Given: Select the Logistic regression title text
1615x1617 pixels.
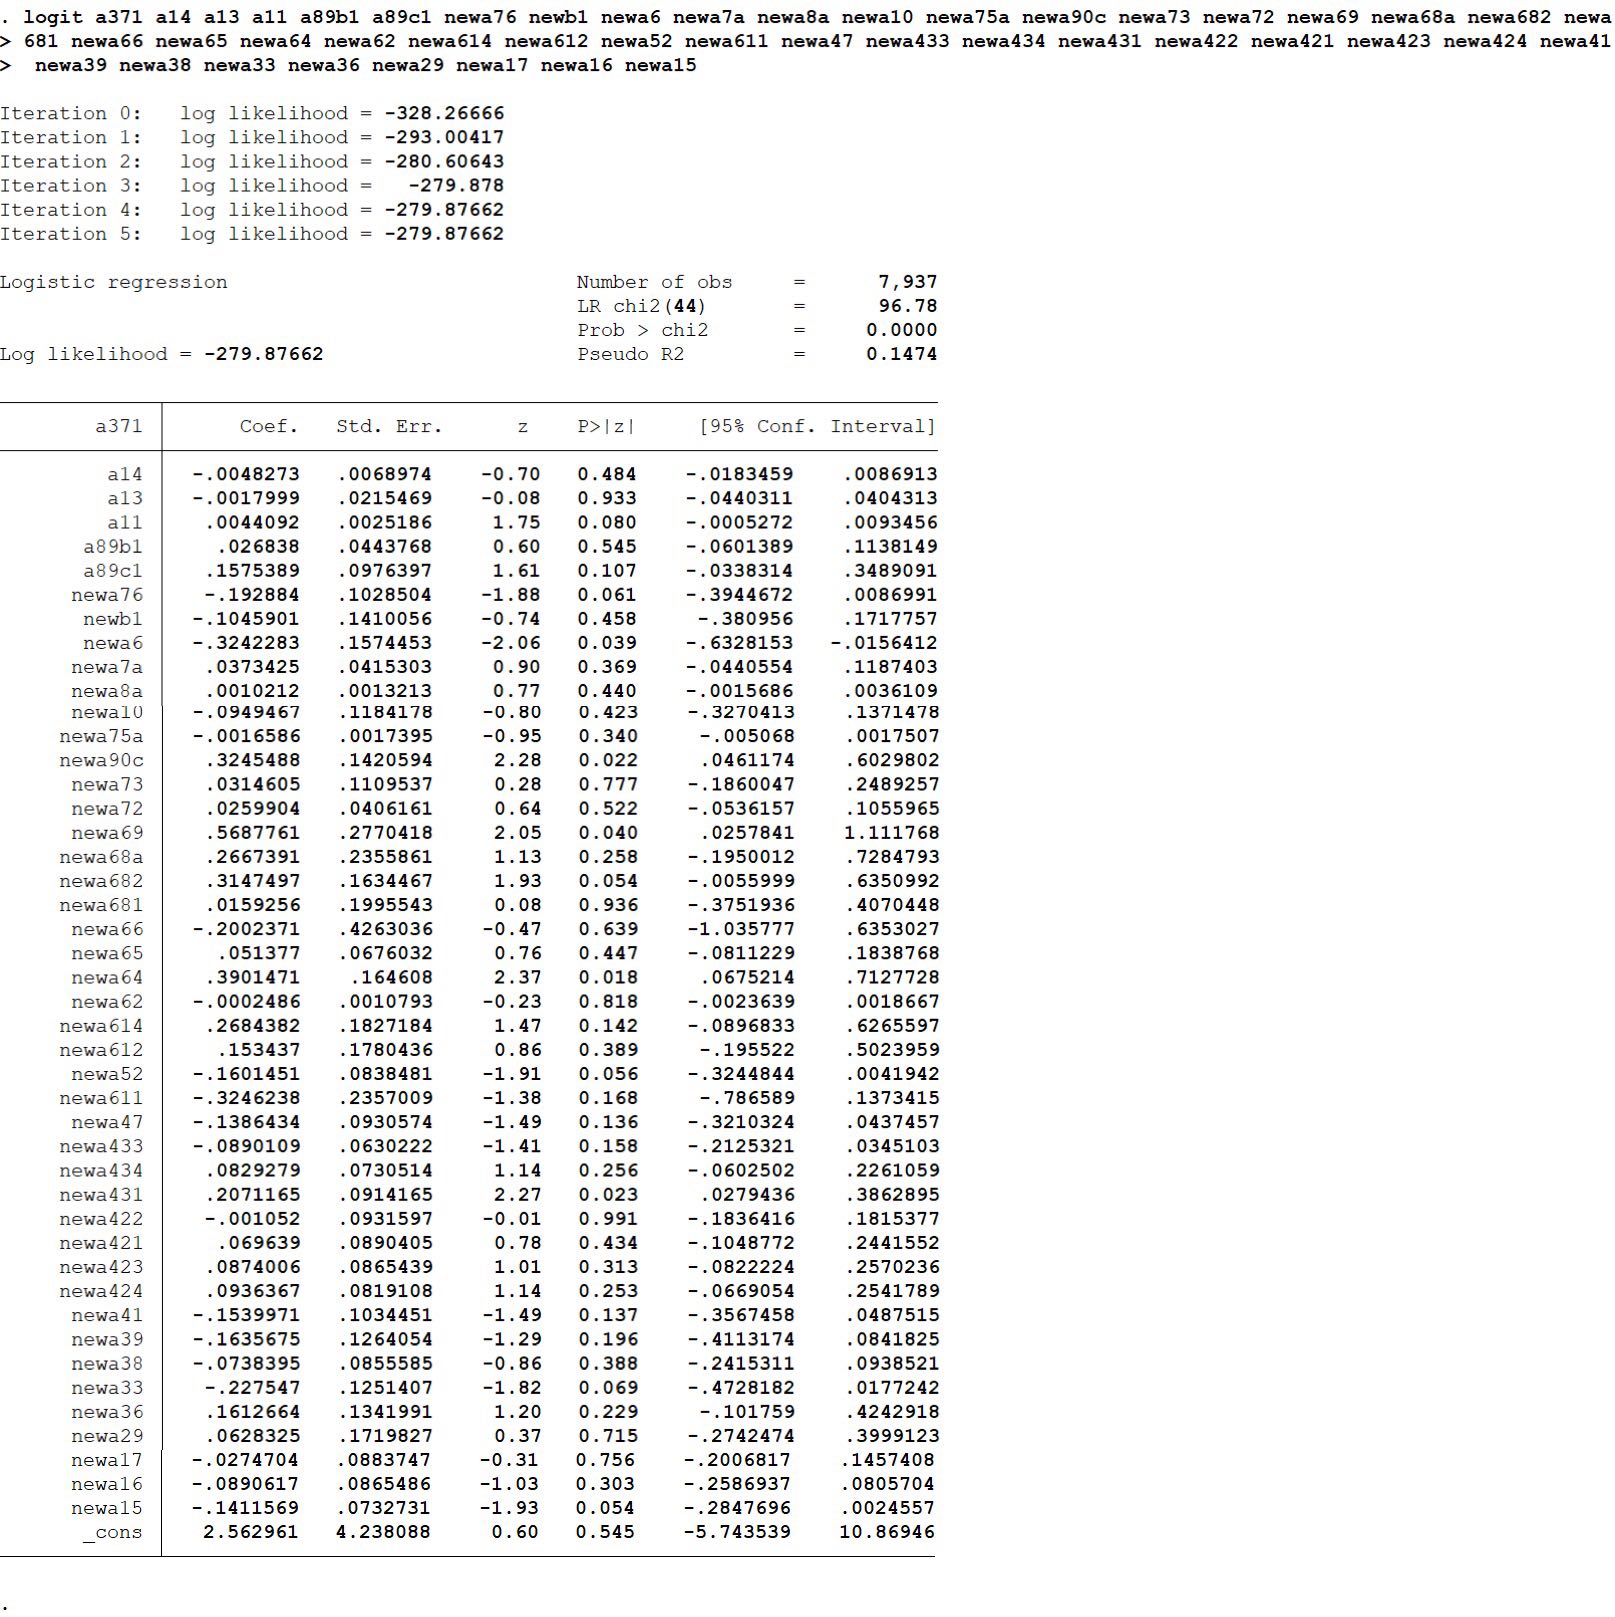Looking at the screenshot, I should tap(114, 282).
